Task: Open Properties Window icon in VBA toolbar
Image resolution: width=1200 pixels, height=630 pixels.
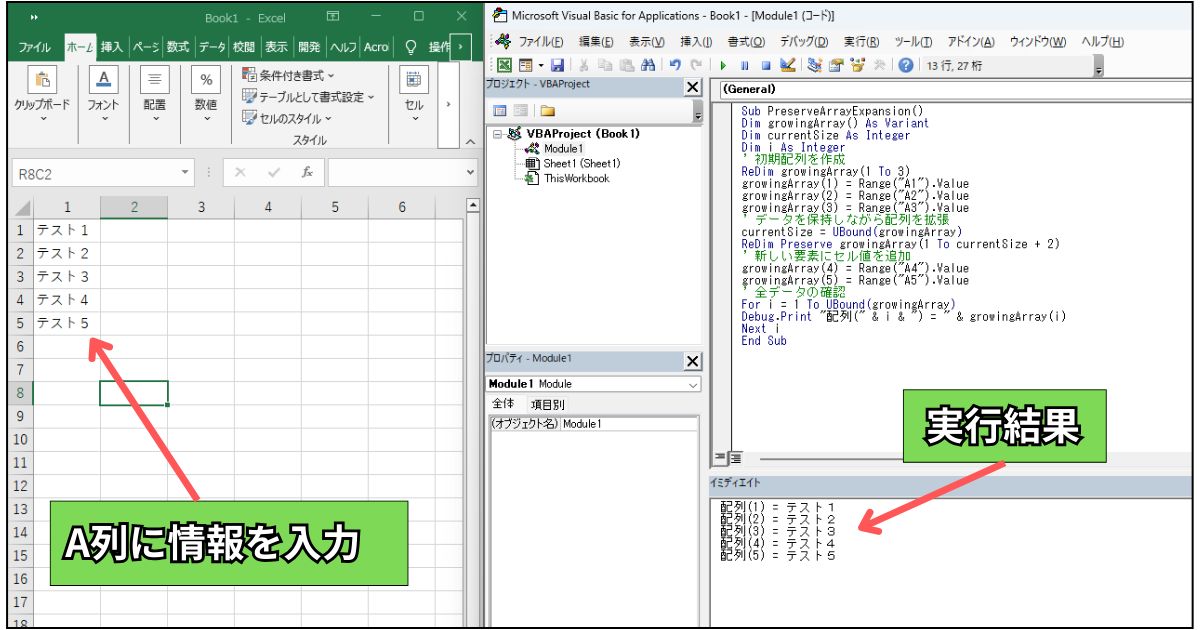Action: click(836, 65)
